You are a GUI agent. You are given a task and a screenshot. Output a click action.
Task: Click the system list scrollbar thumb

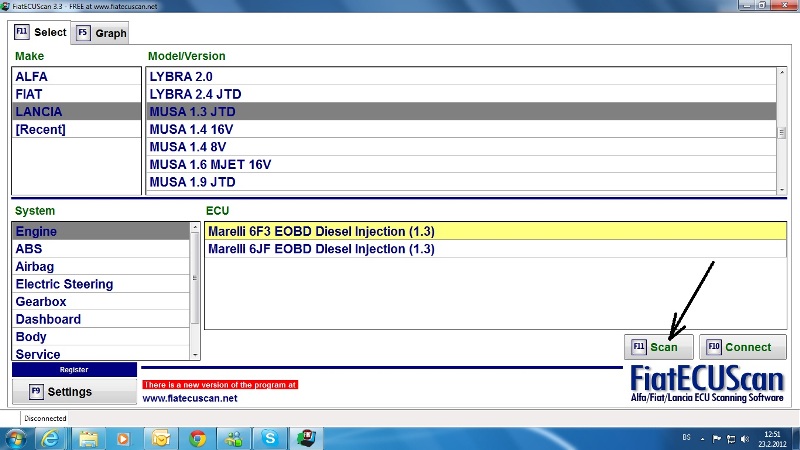click(x=194, y=278)
